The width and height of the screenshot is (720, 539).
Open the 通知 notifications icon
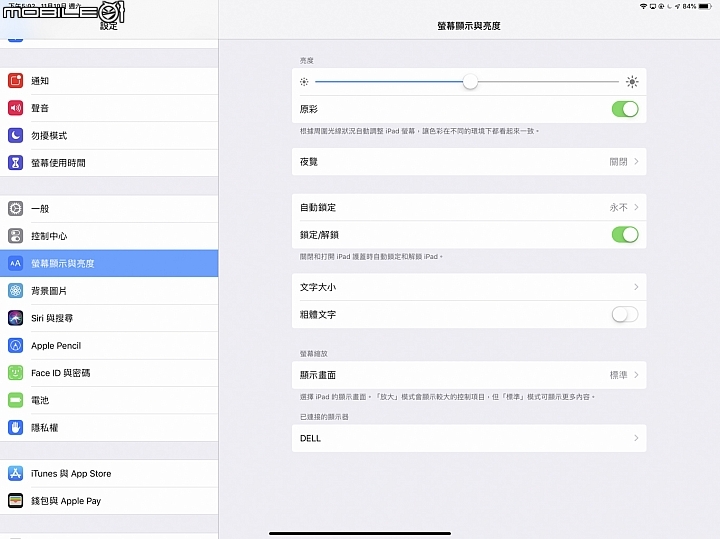click(15, 80)
